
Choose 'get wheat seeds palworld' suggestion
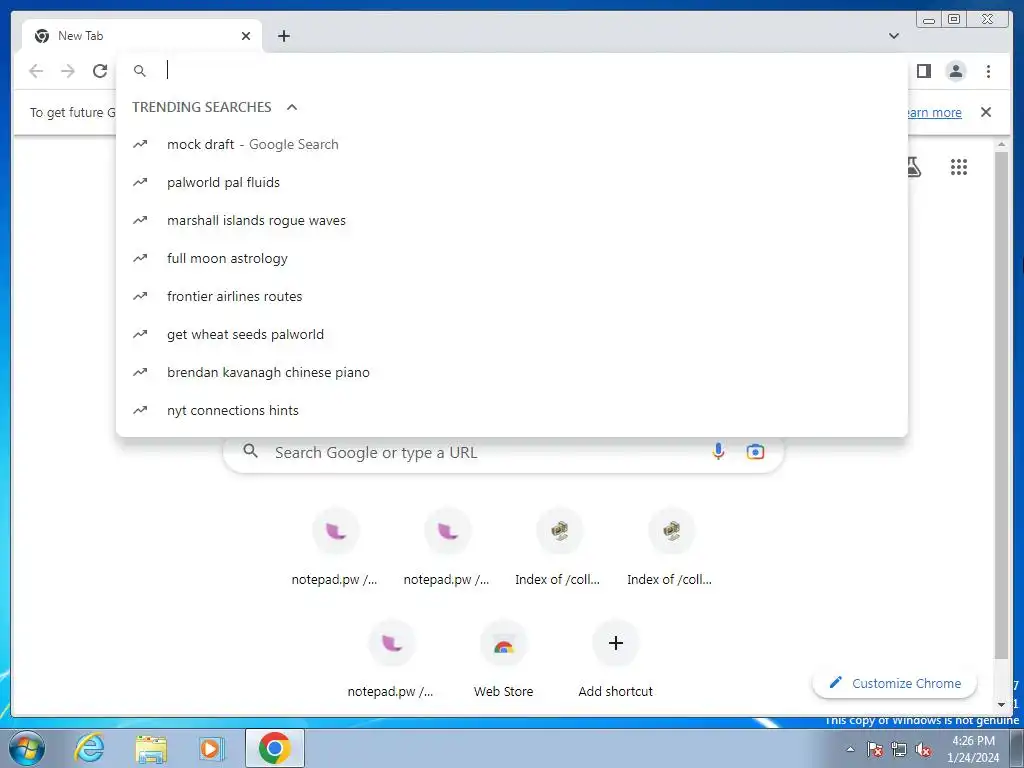pyautogui.click(x=511, y=334)
